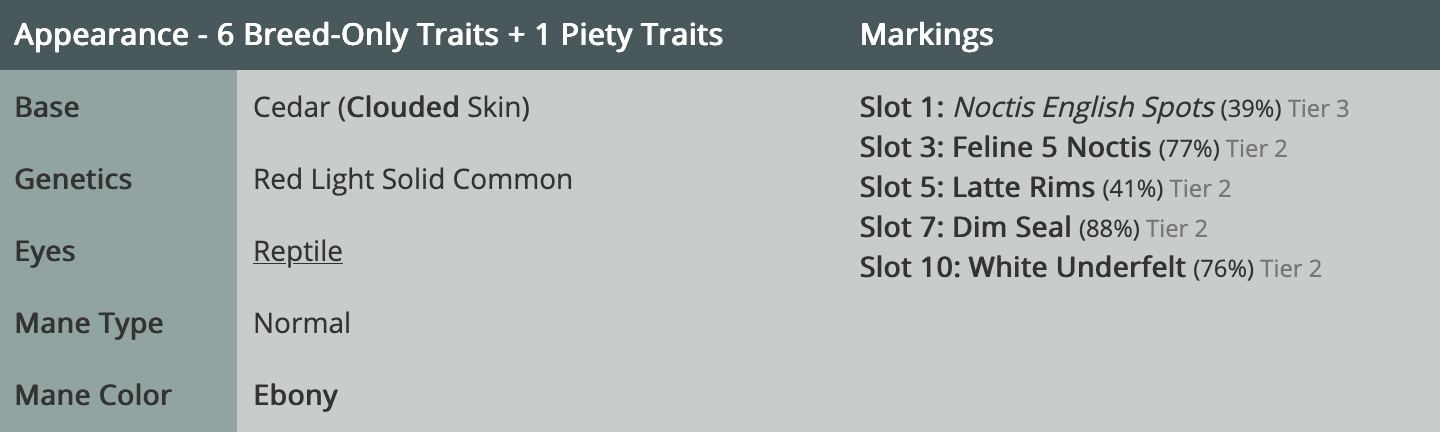Click the Tier 2 label beside White Underfelt
Viewport: 1440px width, 432px height.
(1291, 269)
